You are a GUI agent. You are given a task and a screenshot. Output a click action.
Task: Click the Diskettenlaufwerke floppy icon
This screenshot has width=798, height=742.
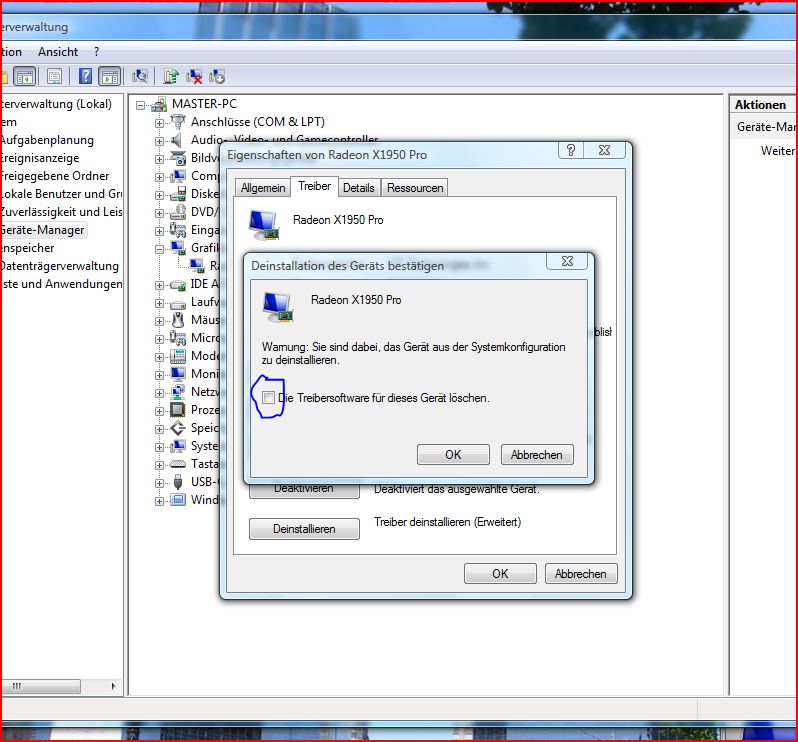(x=178, y=194)
